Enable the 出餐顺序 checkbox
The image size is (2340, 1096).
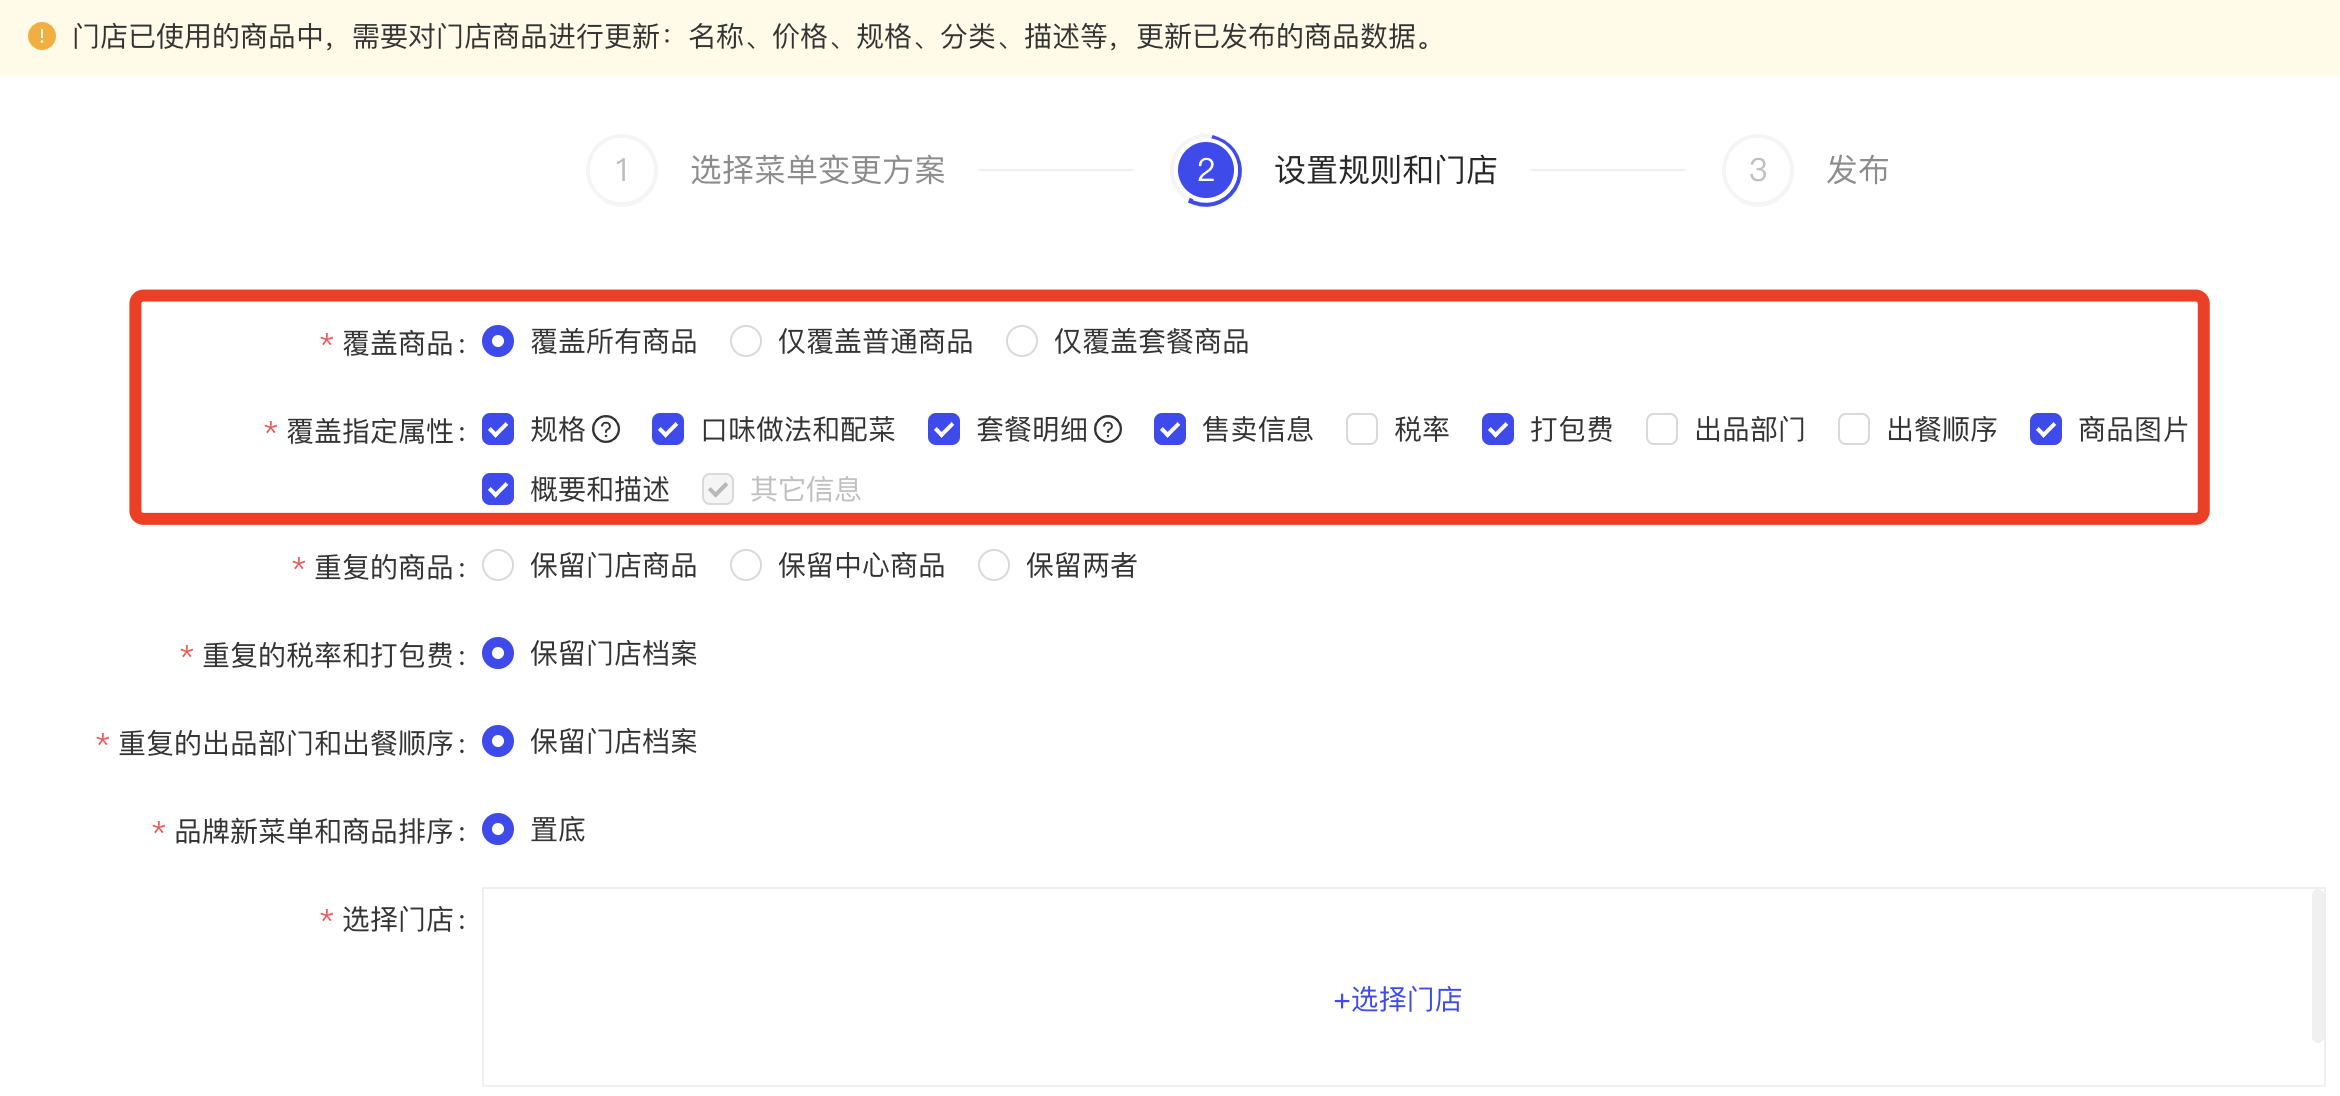coord(1854,430)
